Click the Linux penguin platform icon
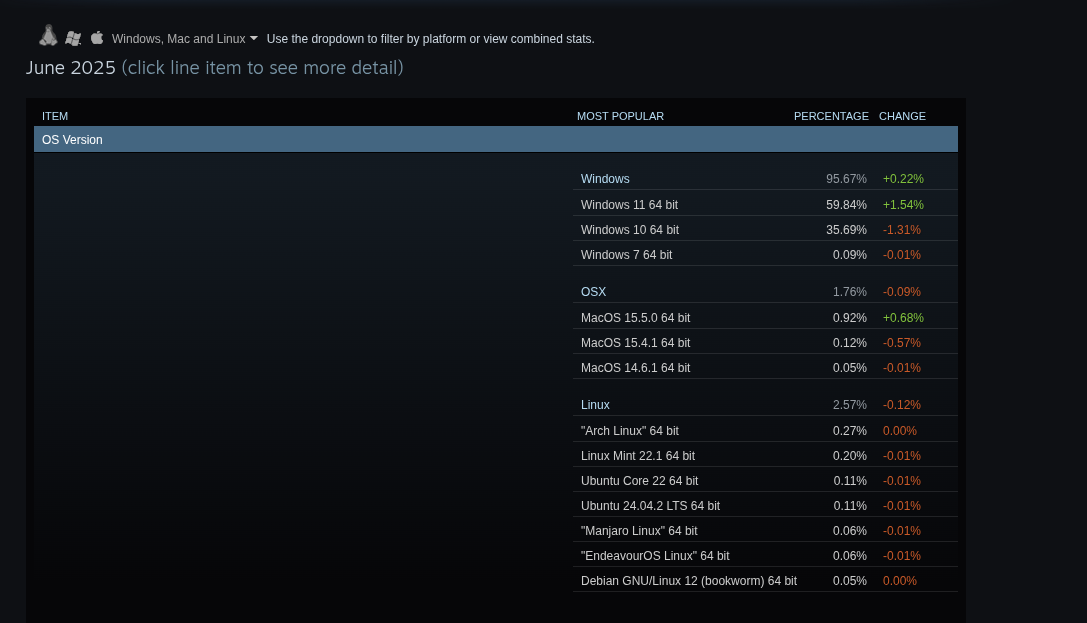Image resolution: width=1087 pixels, height=623 pixels. pyautogui.click(x=48, y=36)
